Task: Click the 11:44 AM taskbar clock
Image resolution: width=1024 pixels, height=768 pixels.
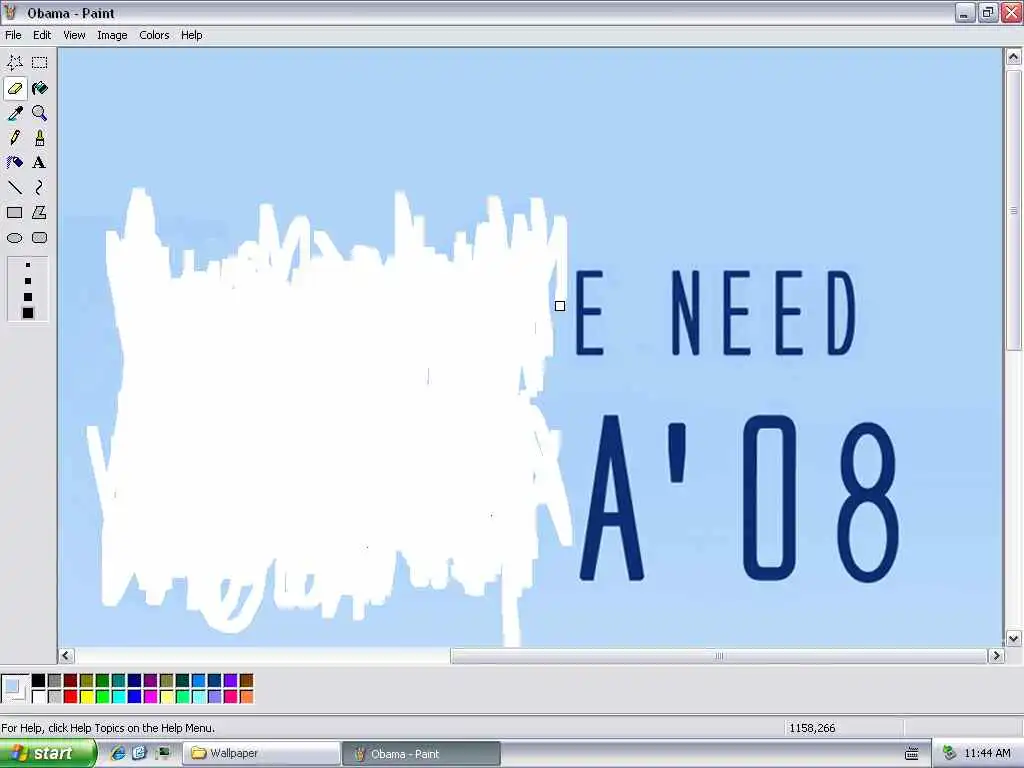Action: [x=987, y=753]
